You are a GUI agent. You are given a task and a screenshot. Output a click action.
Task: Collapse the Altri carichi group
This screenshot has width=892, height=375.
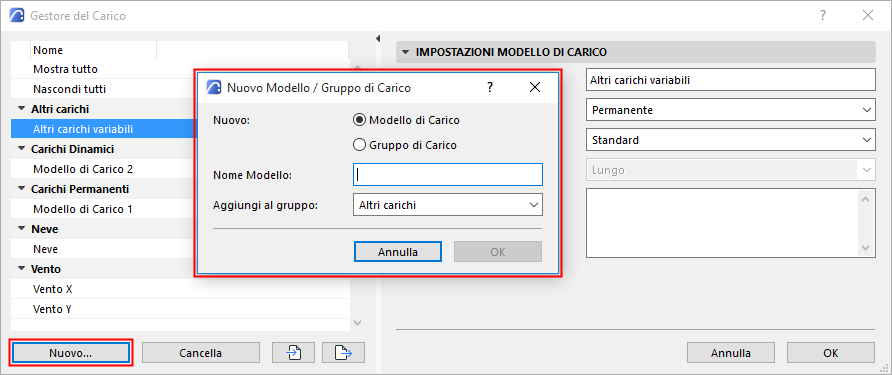pos(22,109)
